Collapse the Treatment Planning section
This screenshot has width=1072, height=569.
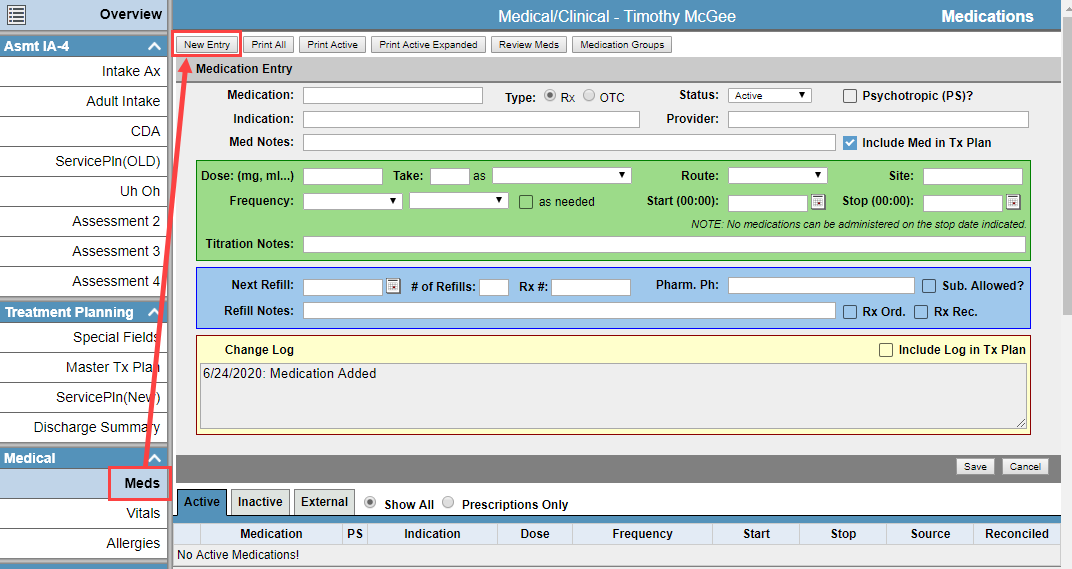[x=155, y=313]
